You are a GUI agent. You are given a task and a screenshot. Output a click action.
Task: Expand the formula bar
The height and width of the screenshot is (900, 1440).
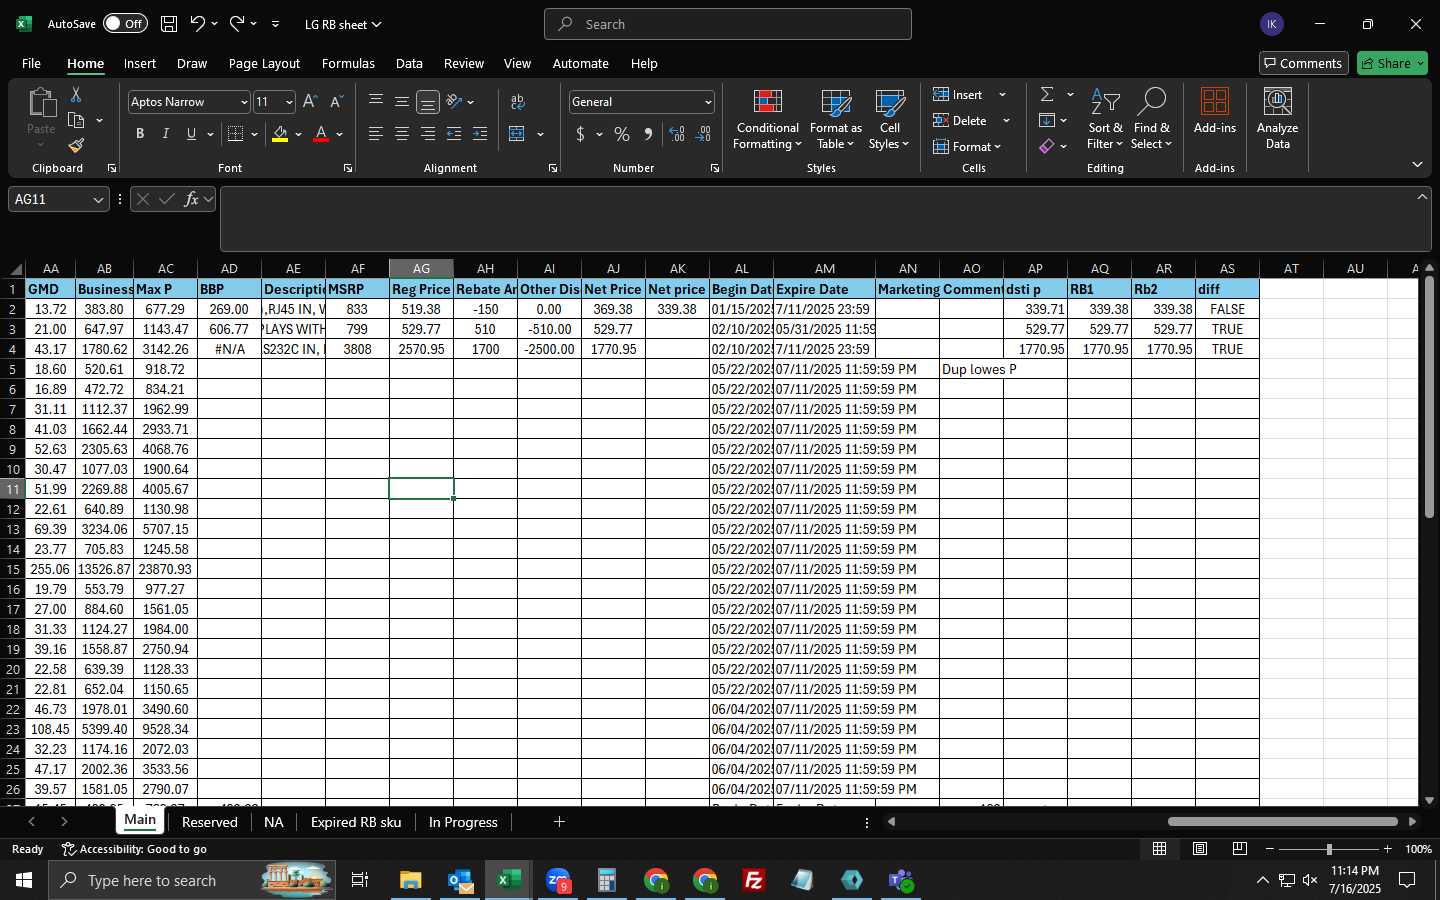[x=1422, y=197]
